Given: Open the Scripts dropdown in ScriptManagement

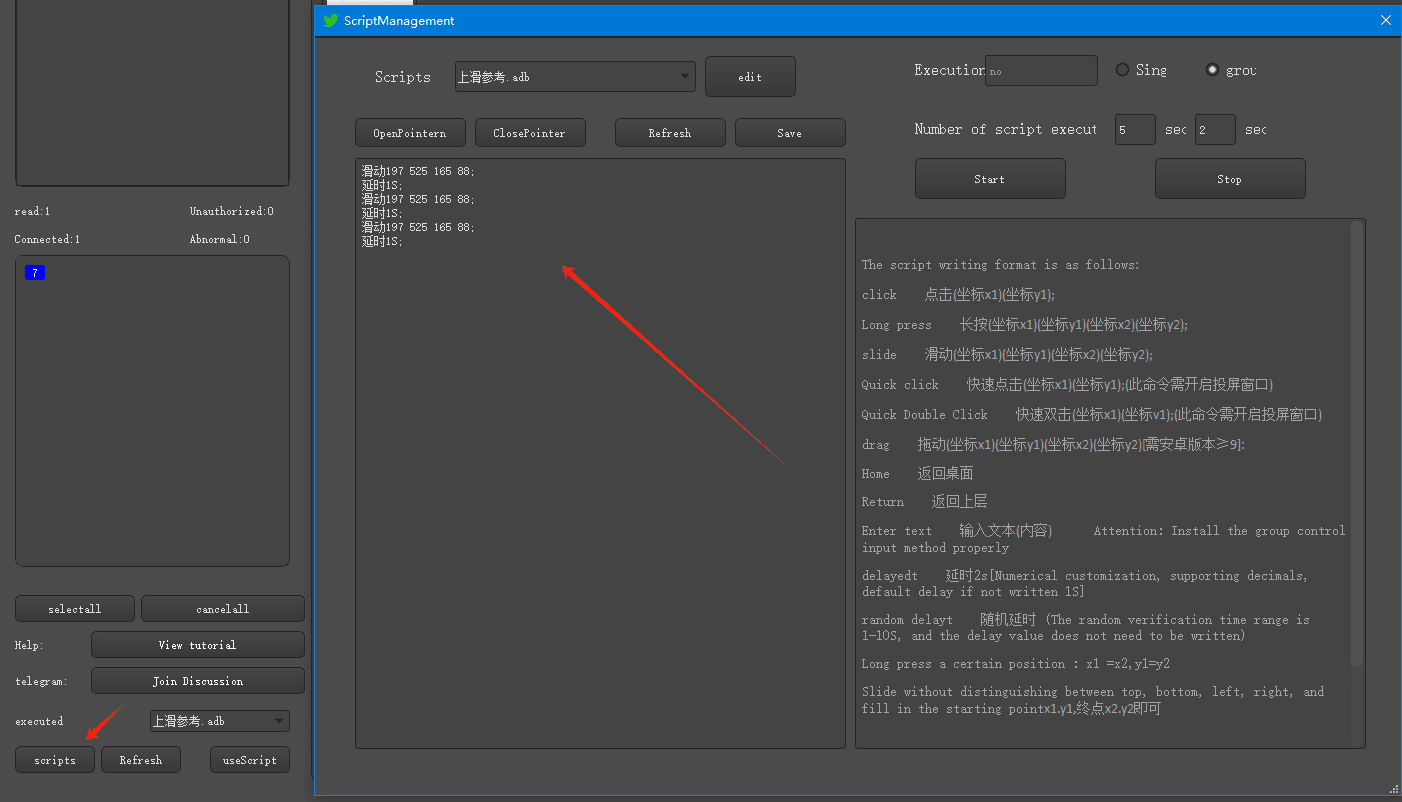Looking at the screenshot, I should 575,77.
